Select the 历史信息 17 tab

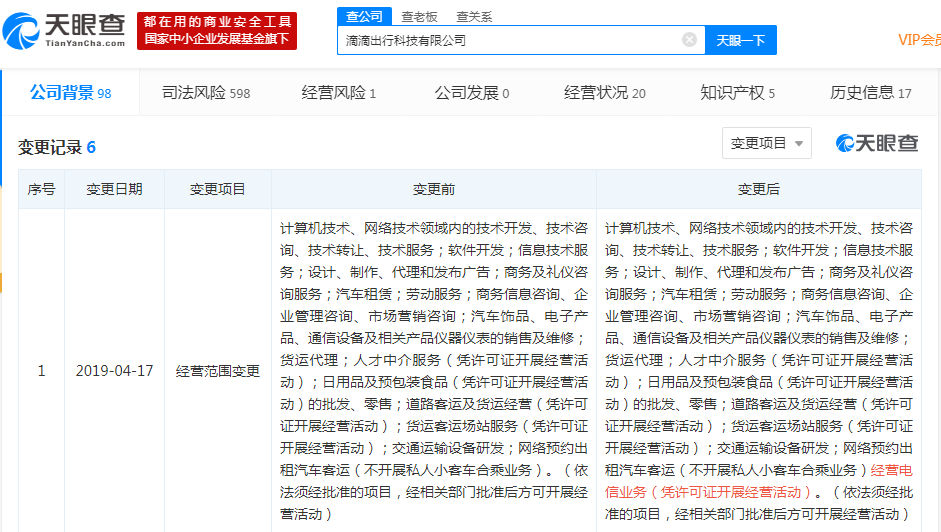coord(871,92)
